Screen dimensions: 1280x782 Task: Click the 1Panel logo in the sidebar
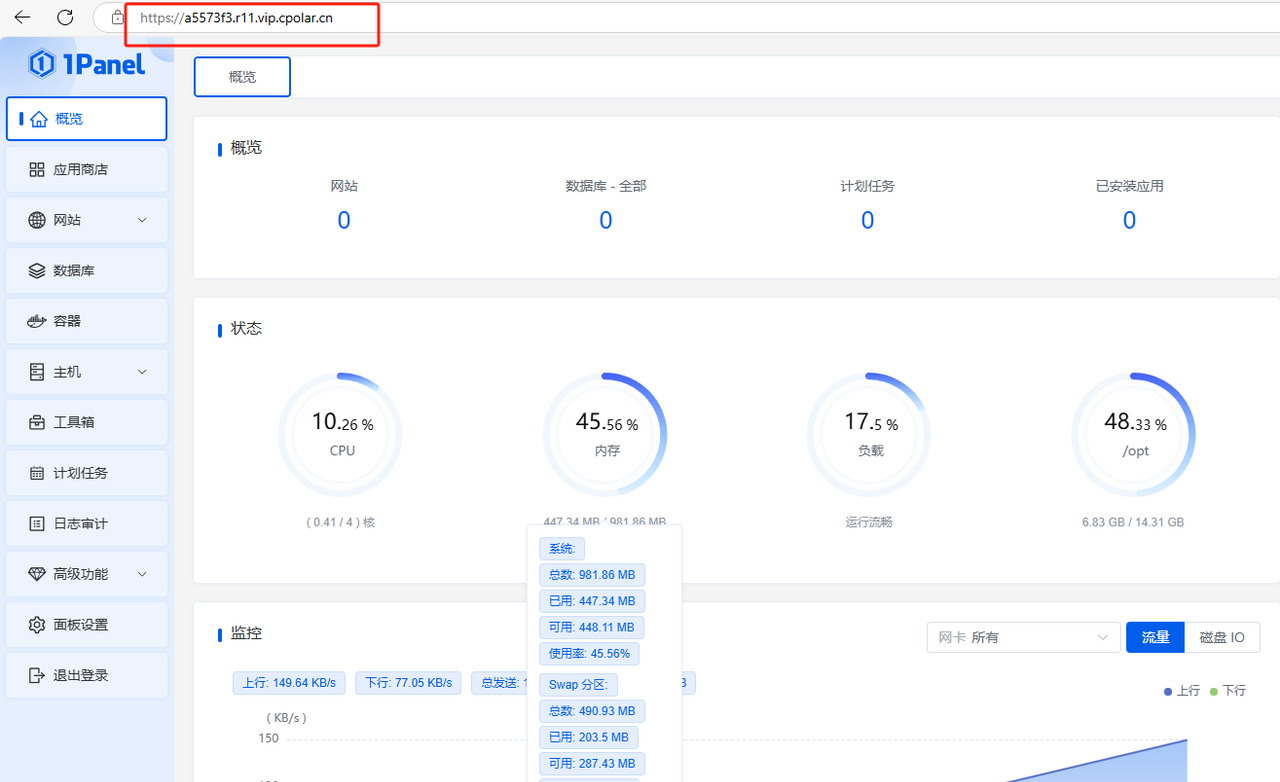[87, 64]
